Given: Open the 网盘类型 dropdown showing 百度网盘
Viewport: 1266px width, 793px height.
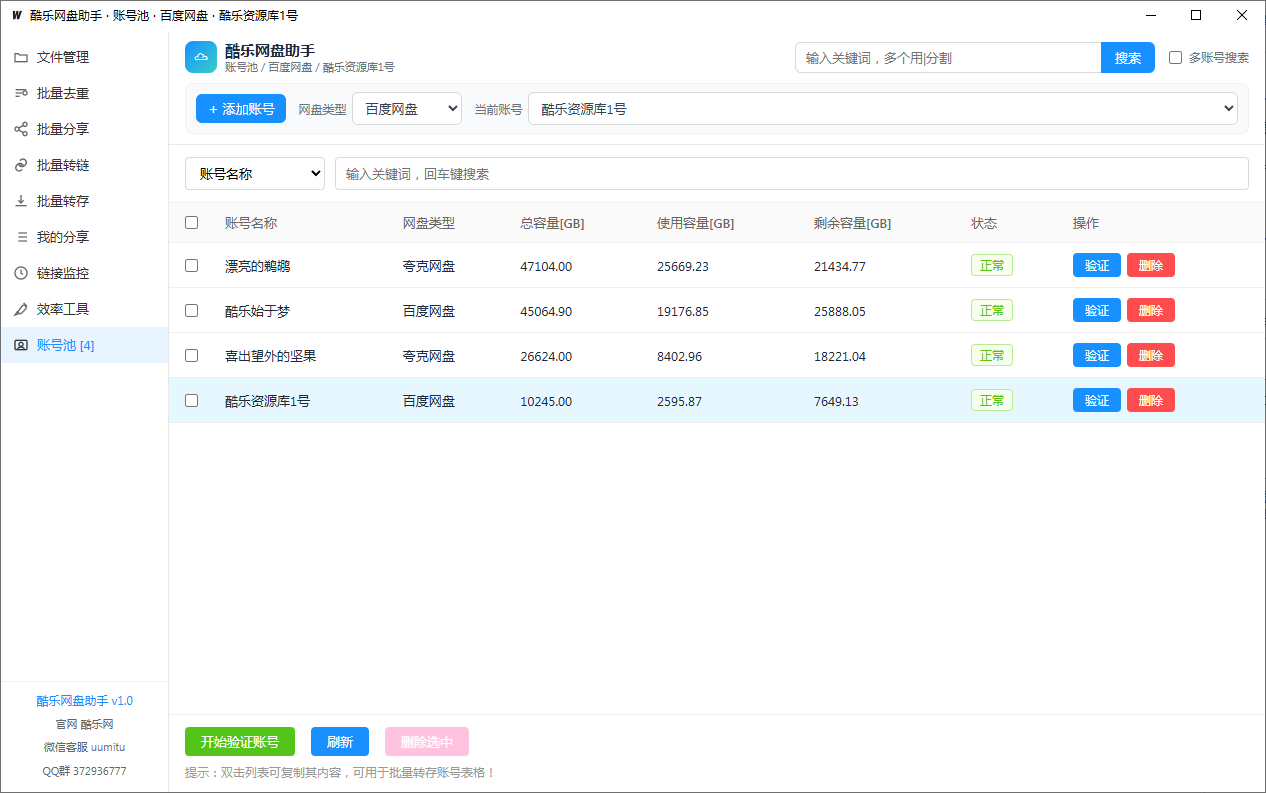Looking at the screenshot, I should click(407, 109).
